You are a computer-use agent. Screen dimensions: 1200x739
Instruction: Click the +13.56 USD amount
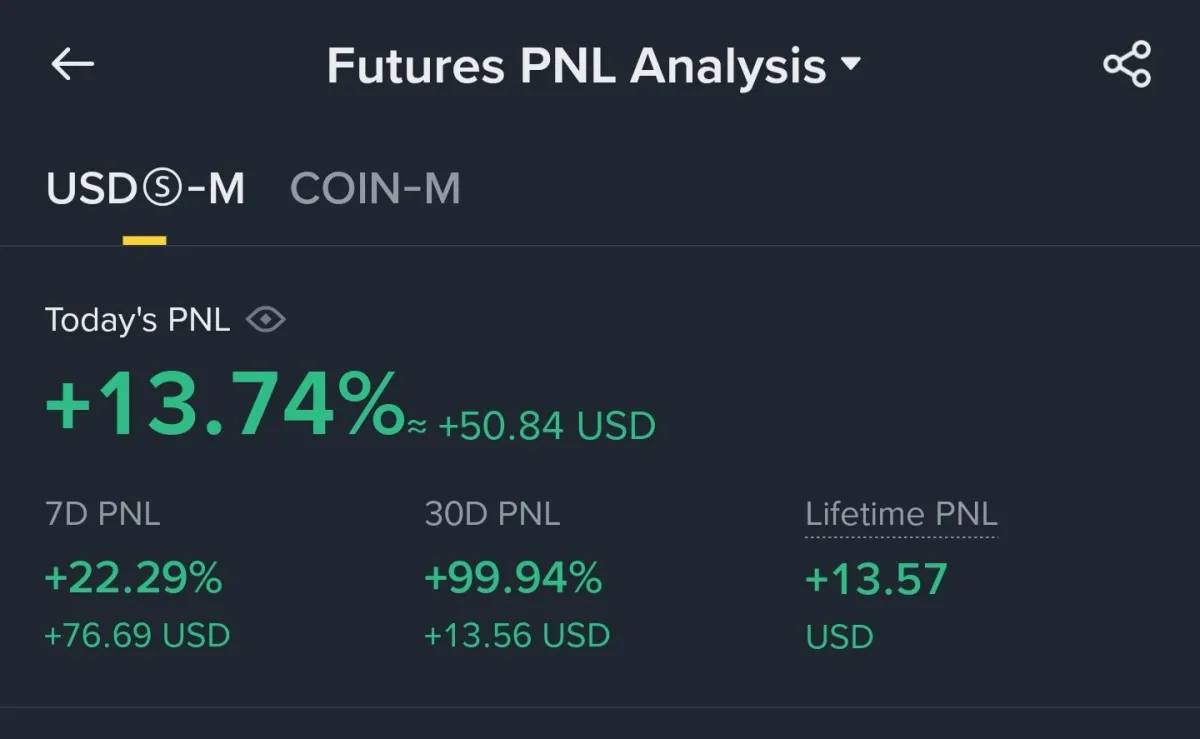[517, 635]
